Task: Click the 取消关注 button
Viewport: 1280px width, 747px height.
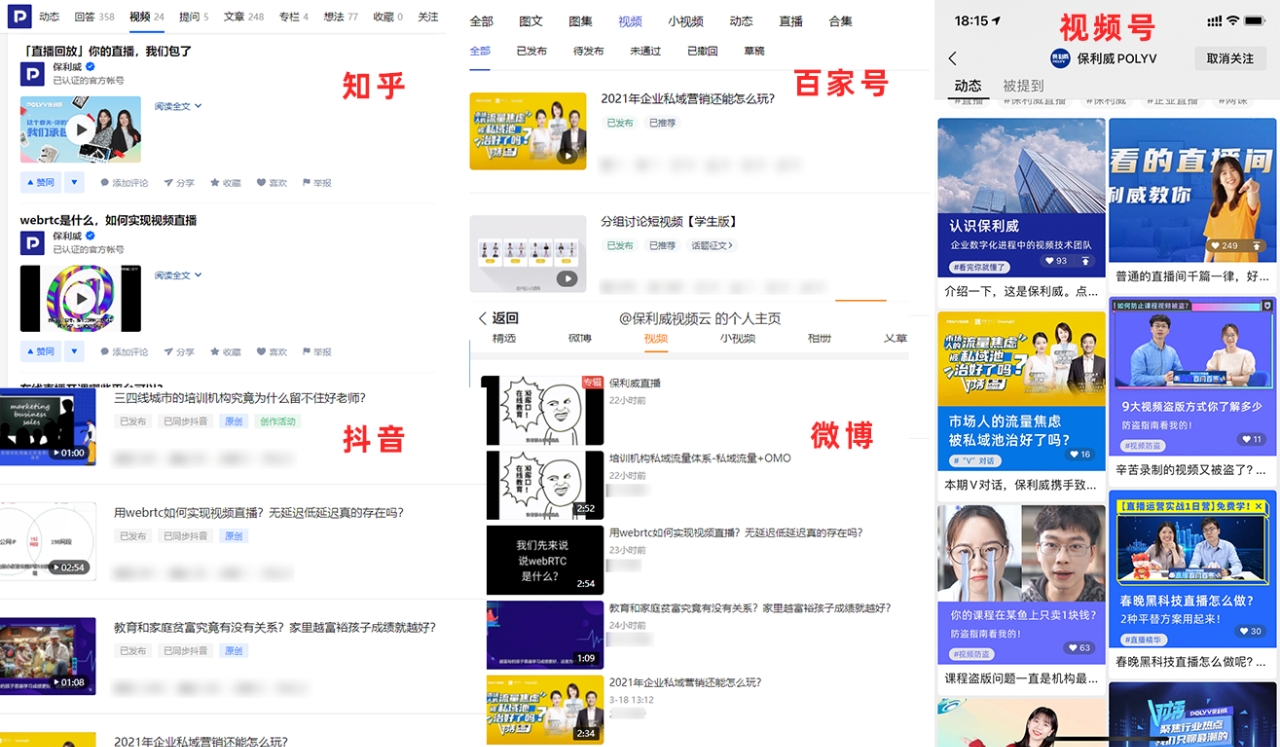Action: [1229, 59]
